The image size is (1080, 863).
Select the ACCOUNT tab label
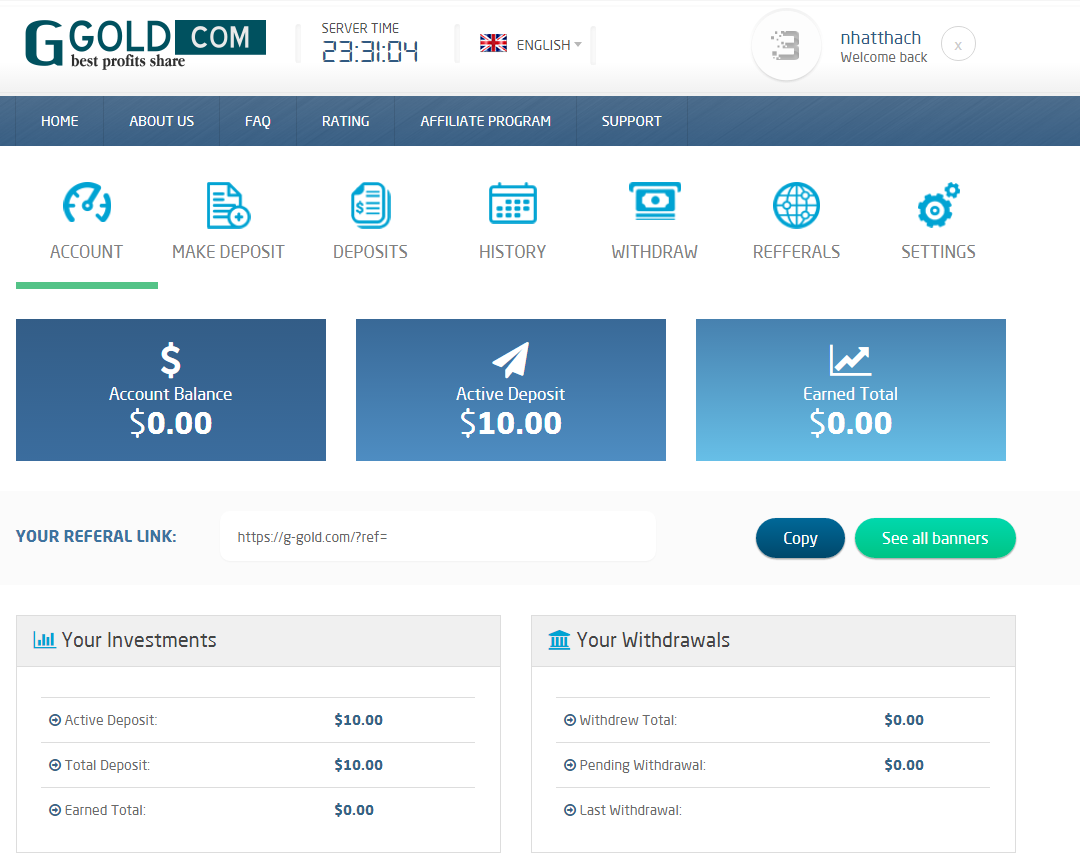pos(87,252)
